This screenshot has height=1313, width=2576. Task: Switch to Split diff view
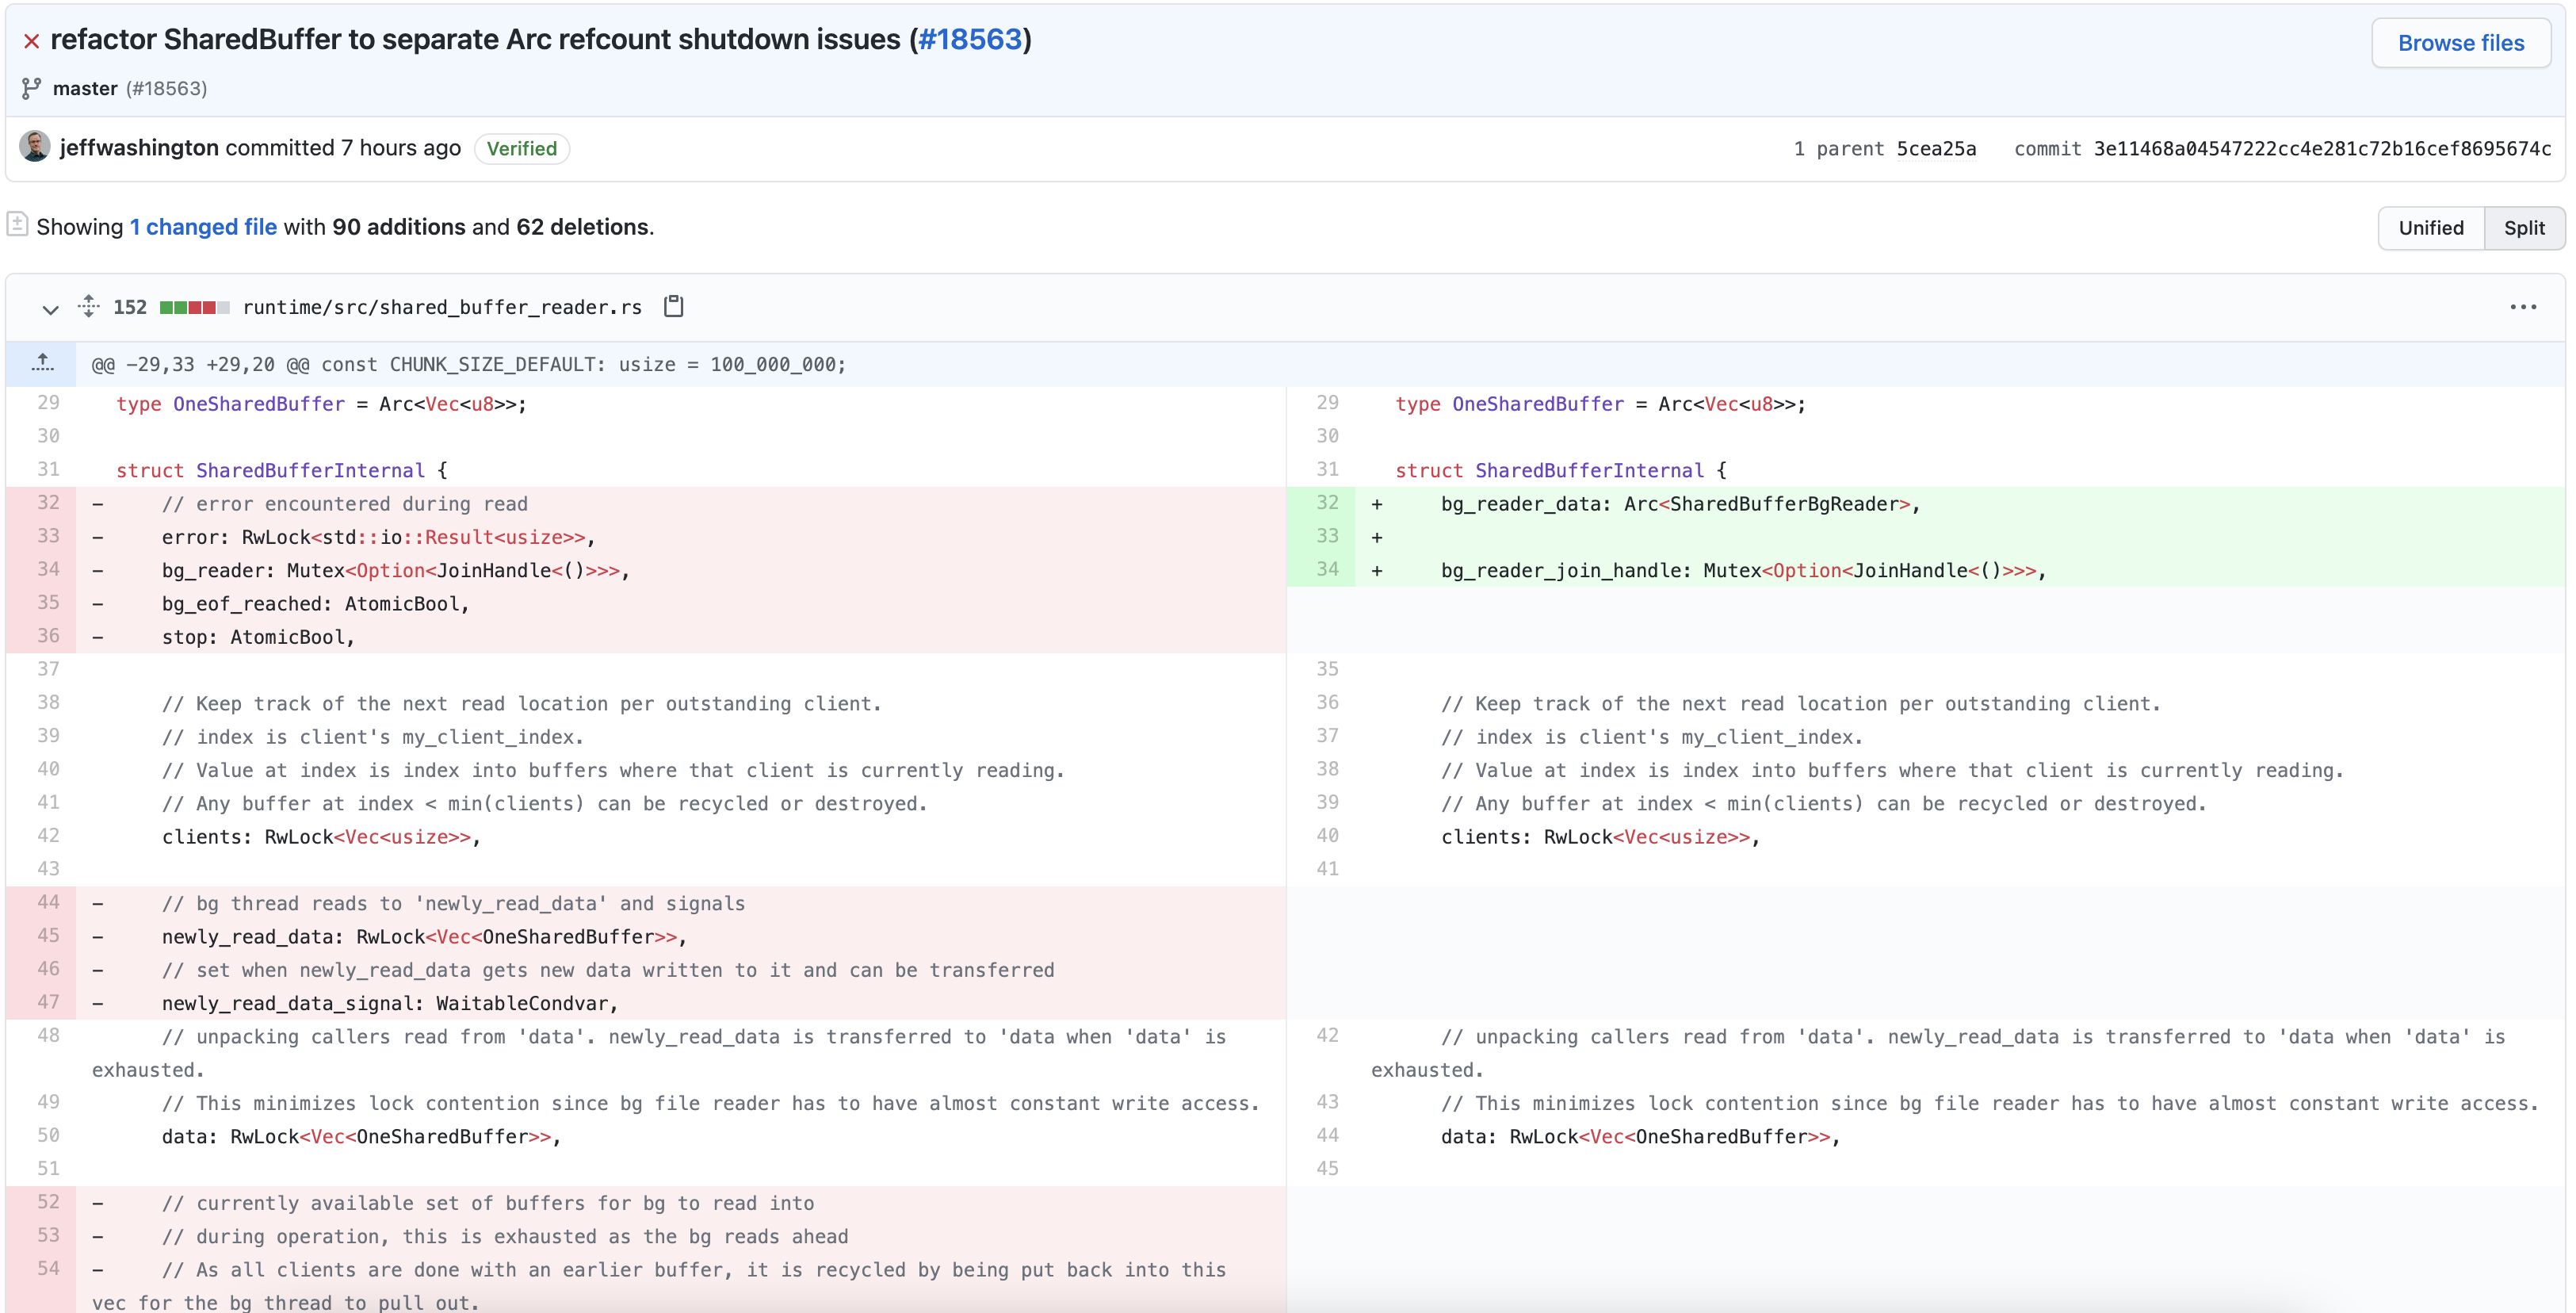2523,228
